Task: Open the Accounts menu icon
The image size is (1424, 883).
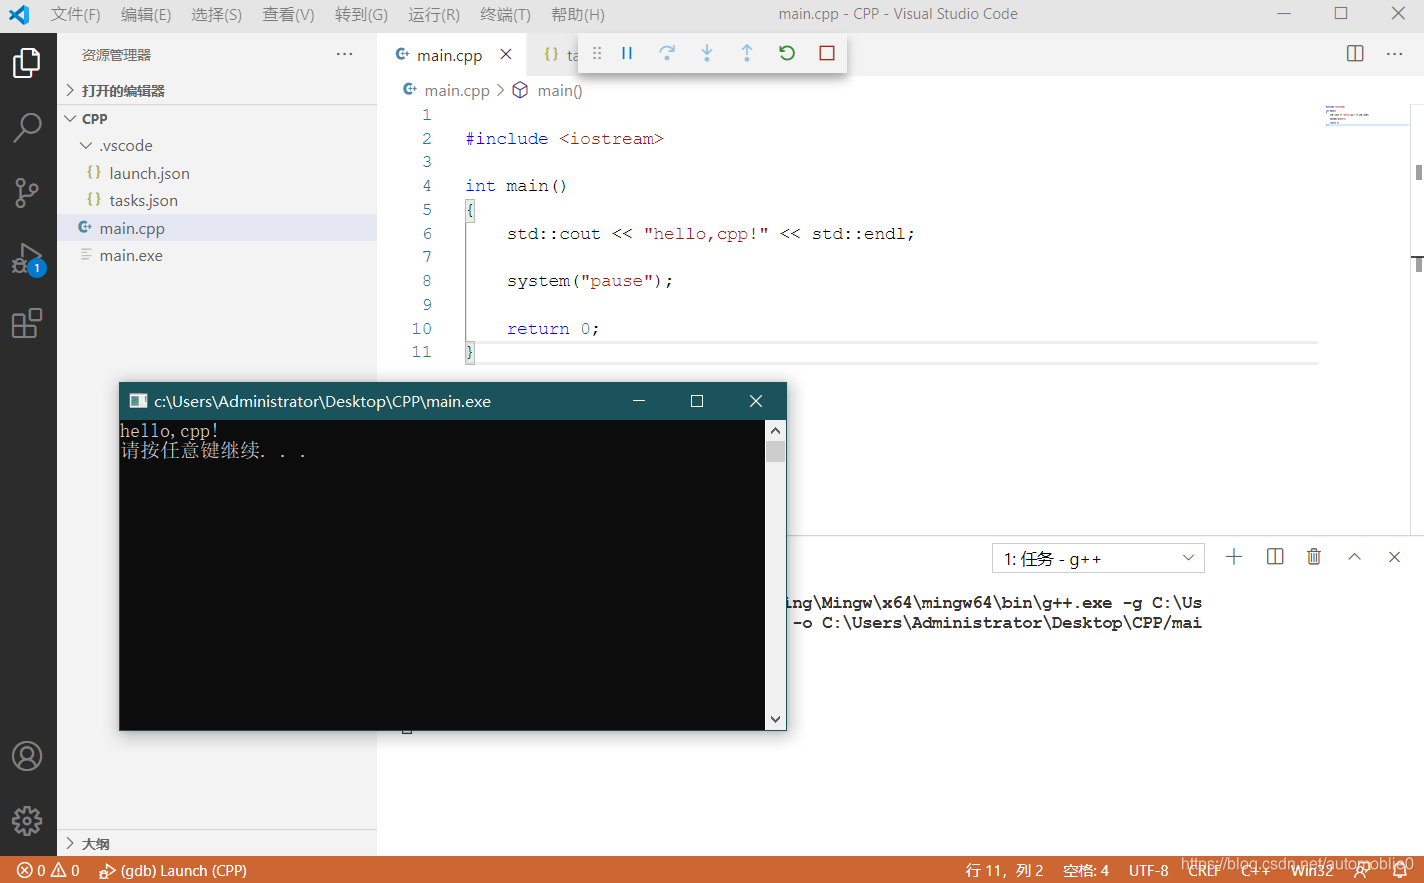Action: [x=27, y=756]
